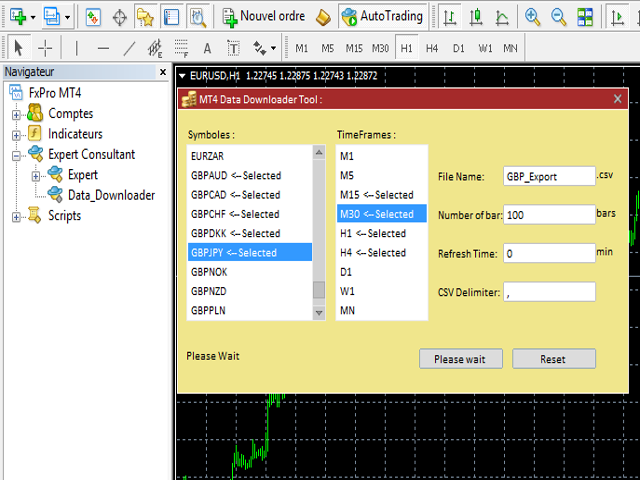Select vertical line drawing tool
Image resolution: width=640 pixels, height=480 pixels.
[76, 48]
